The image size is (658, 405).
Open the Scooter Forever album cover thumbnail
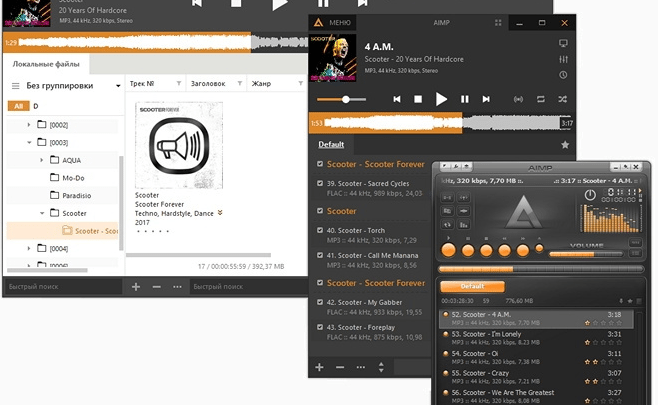pyautogui.click(x=179, y=146)
